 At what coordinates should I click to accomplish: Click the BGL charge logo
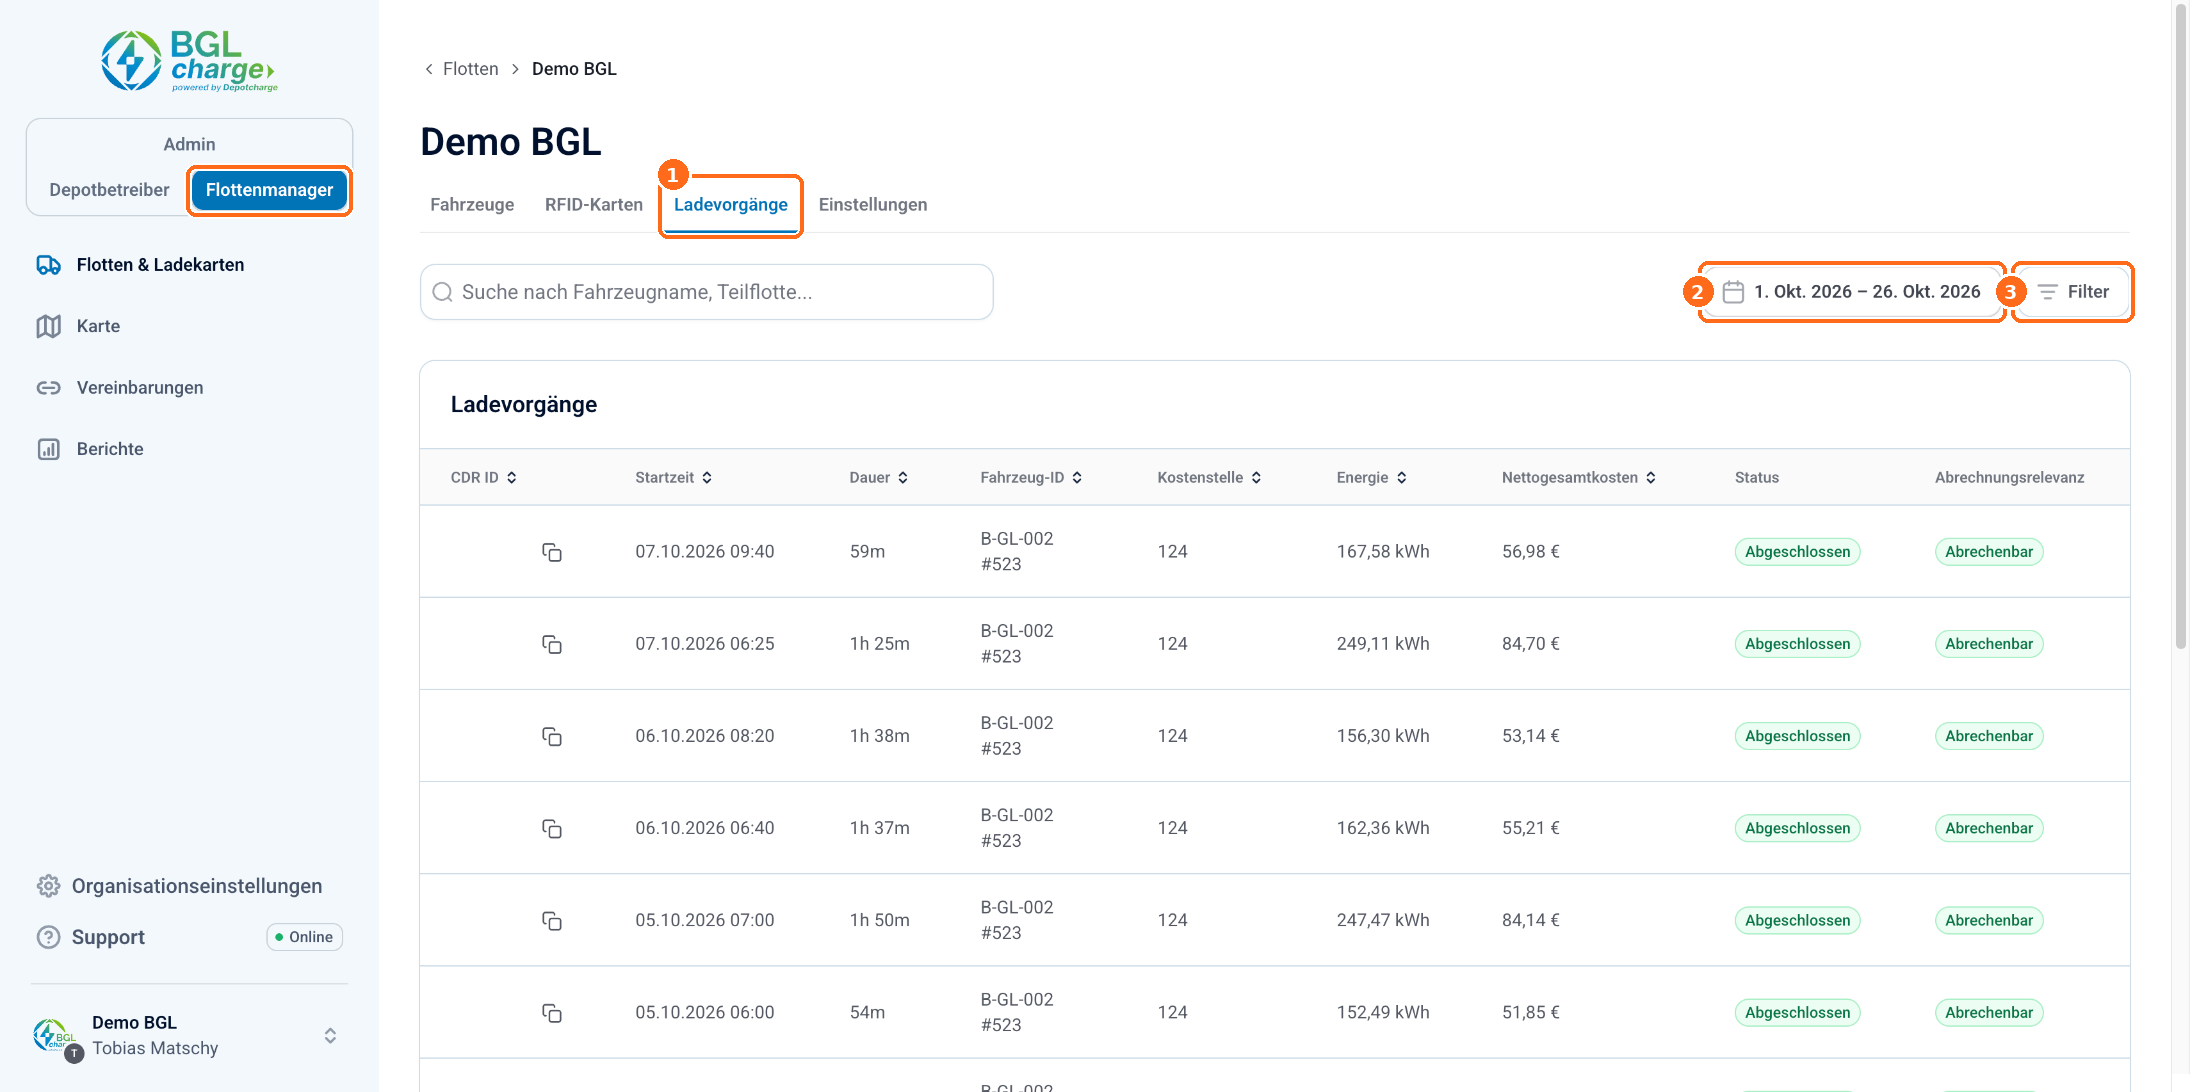189,61
